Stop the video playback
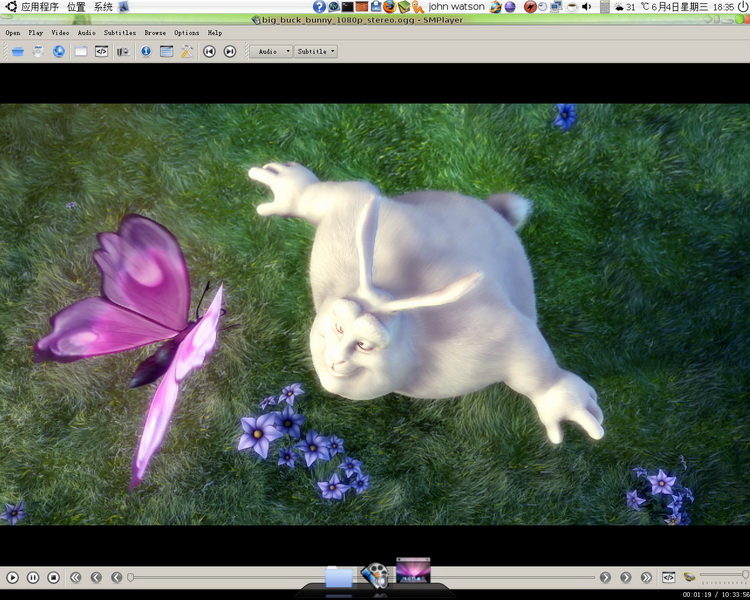The width and height of the screenshot is (750, 600). tap(54, 577)
